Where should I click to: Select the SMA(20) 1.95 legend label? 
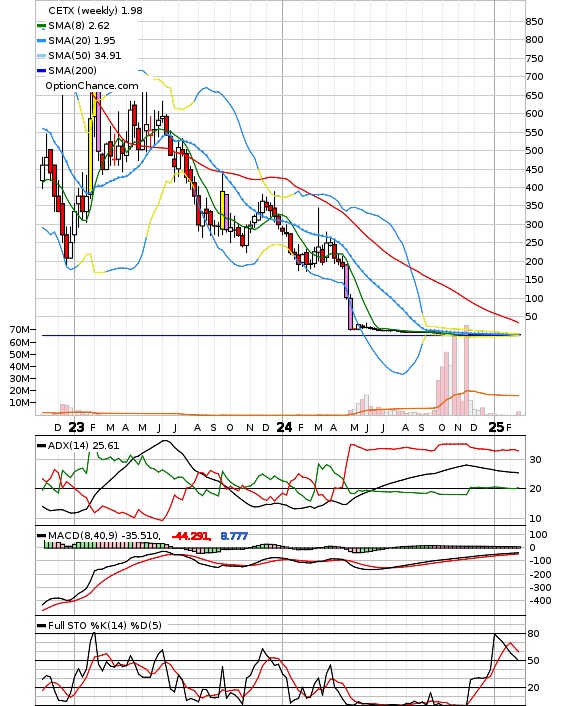82,41
